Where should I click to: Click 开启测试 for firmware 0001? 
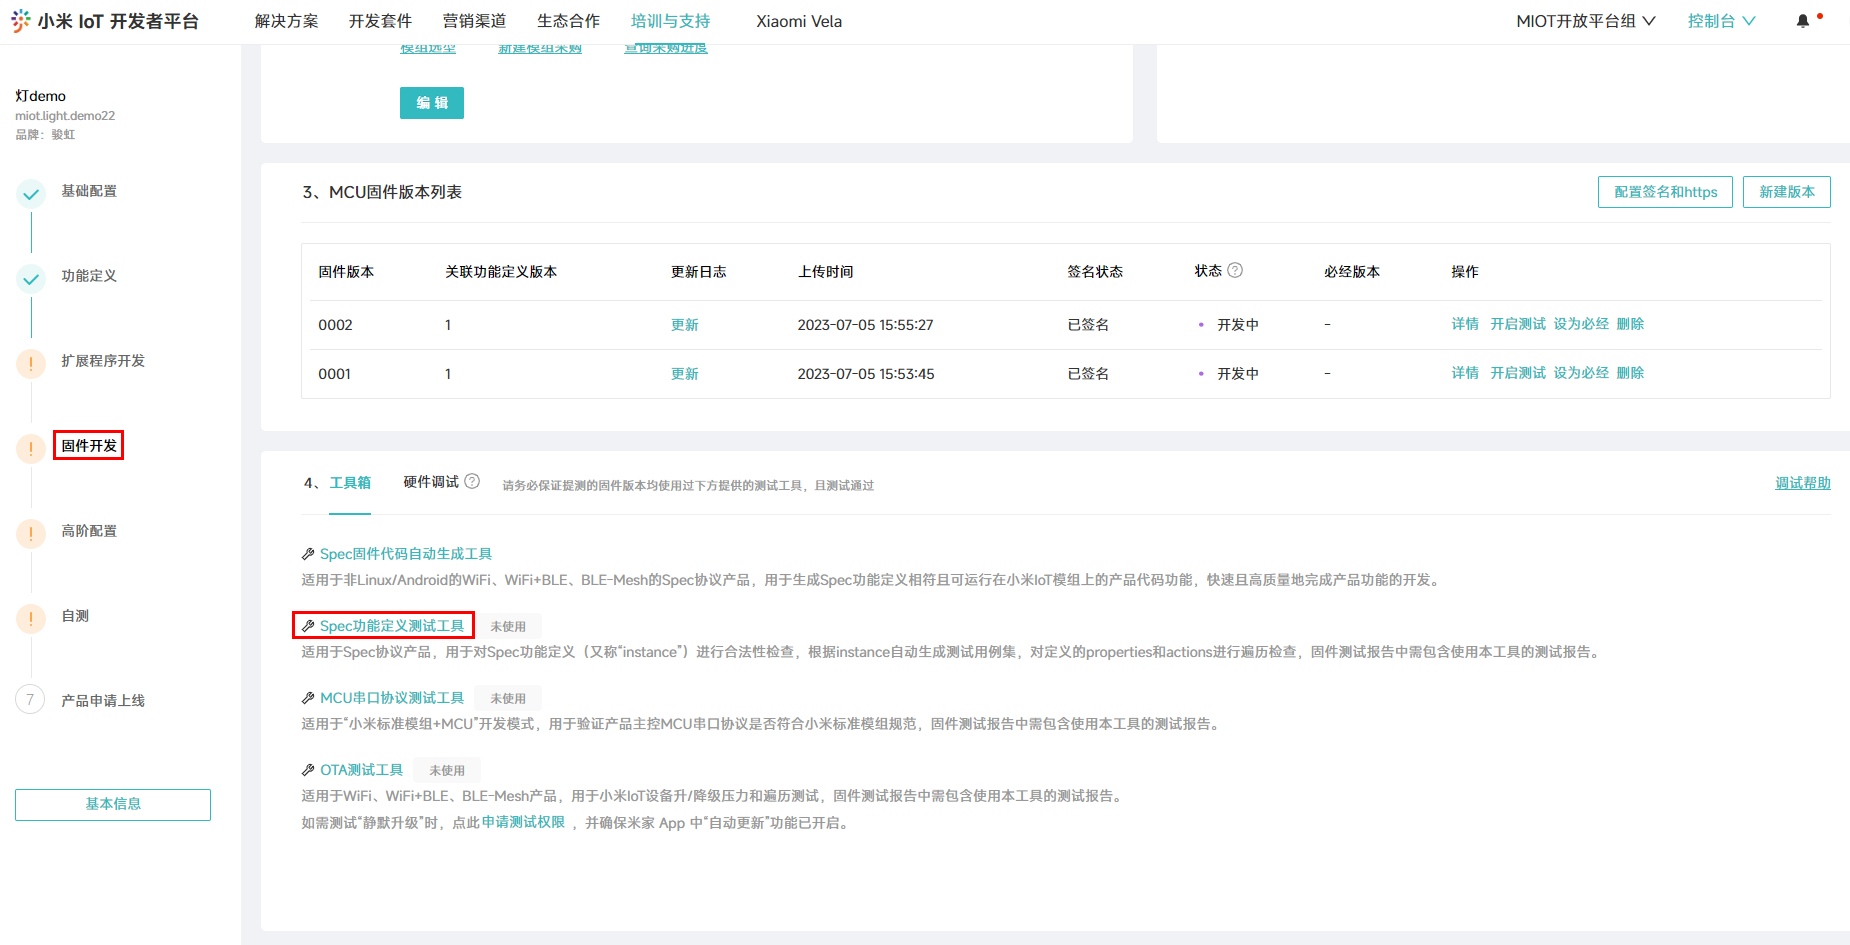(1518, 373)
